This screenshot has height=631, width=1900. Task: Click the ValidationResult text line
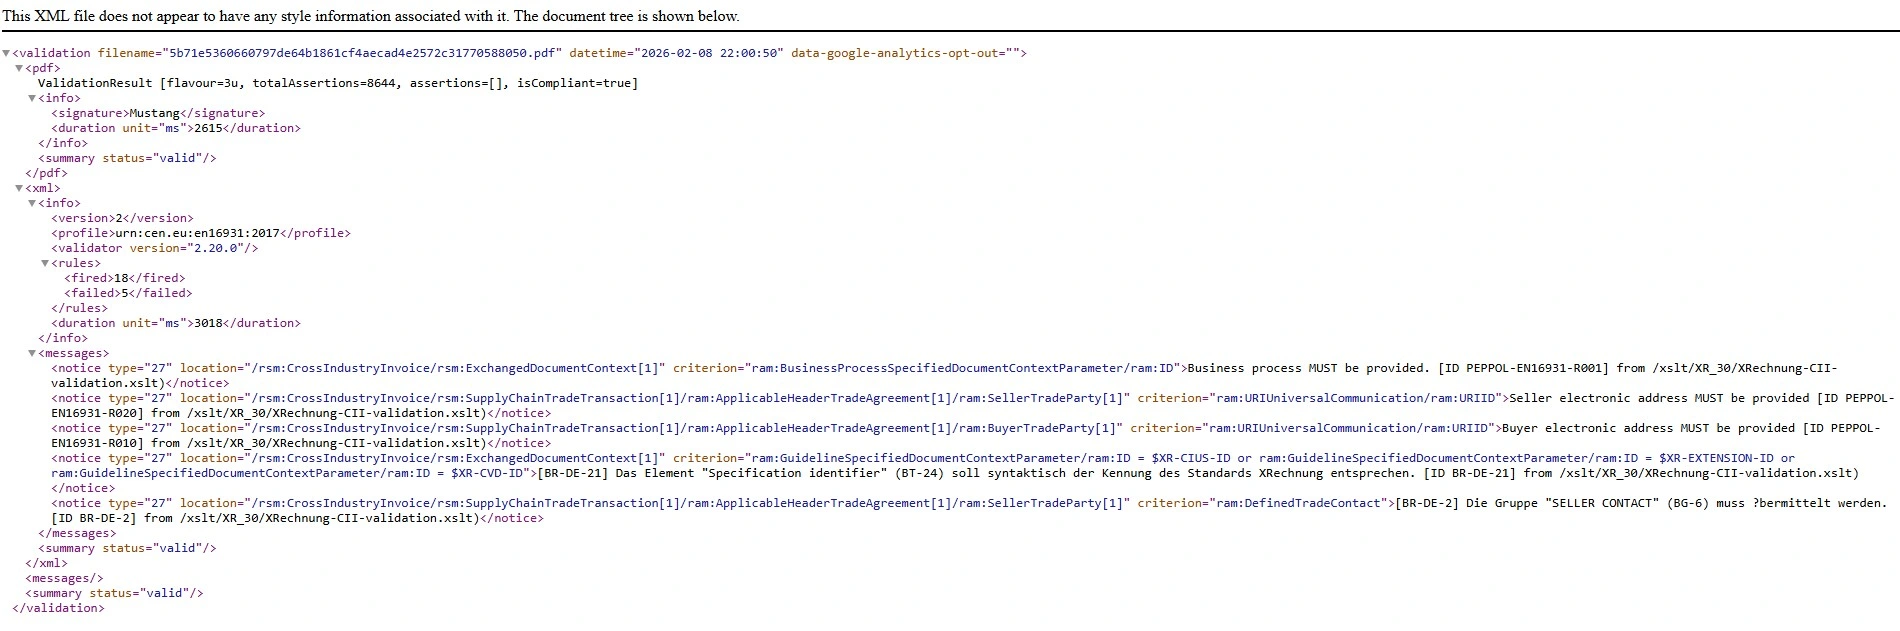click(337, 83)
